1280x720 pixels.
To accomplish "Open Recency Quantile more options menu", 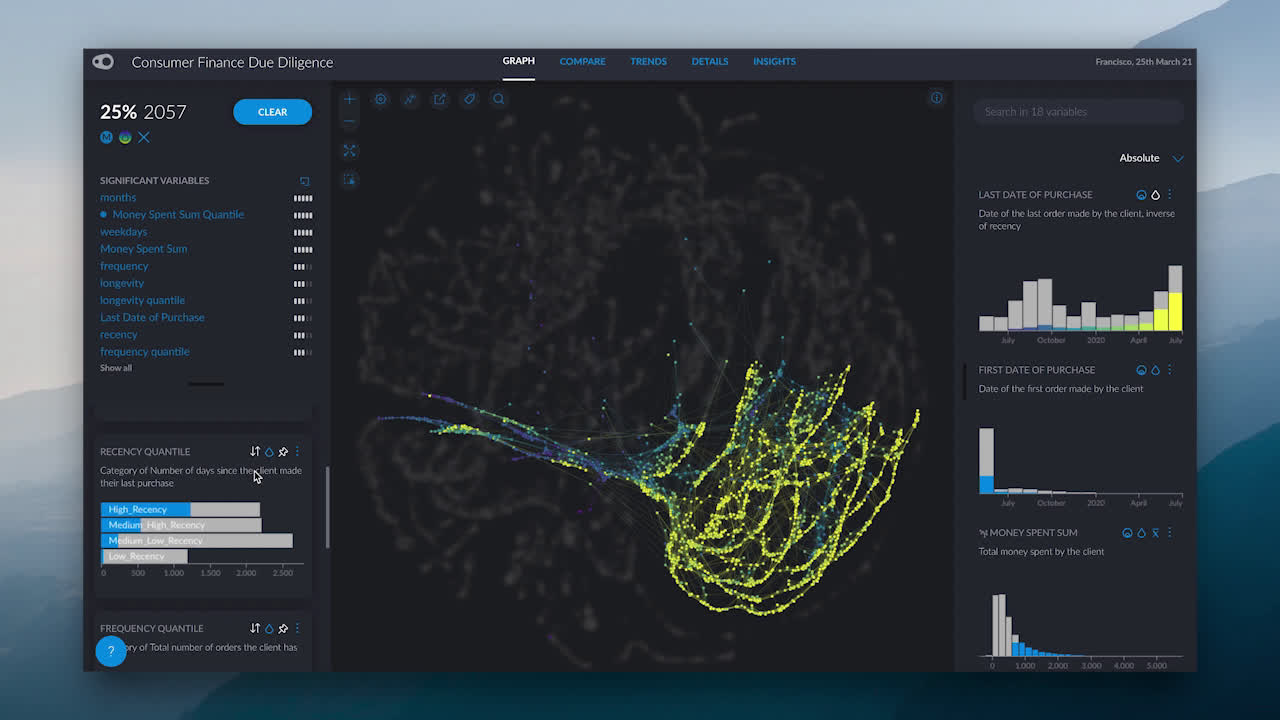I will pos(297,452).
